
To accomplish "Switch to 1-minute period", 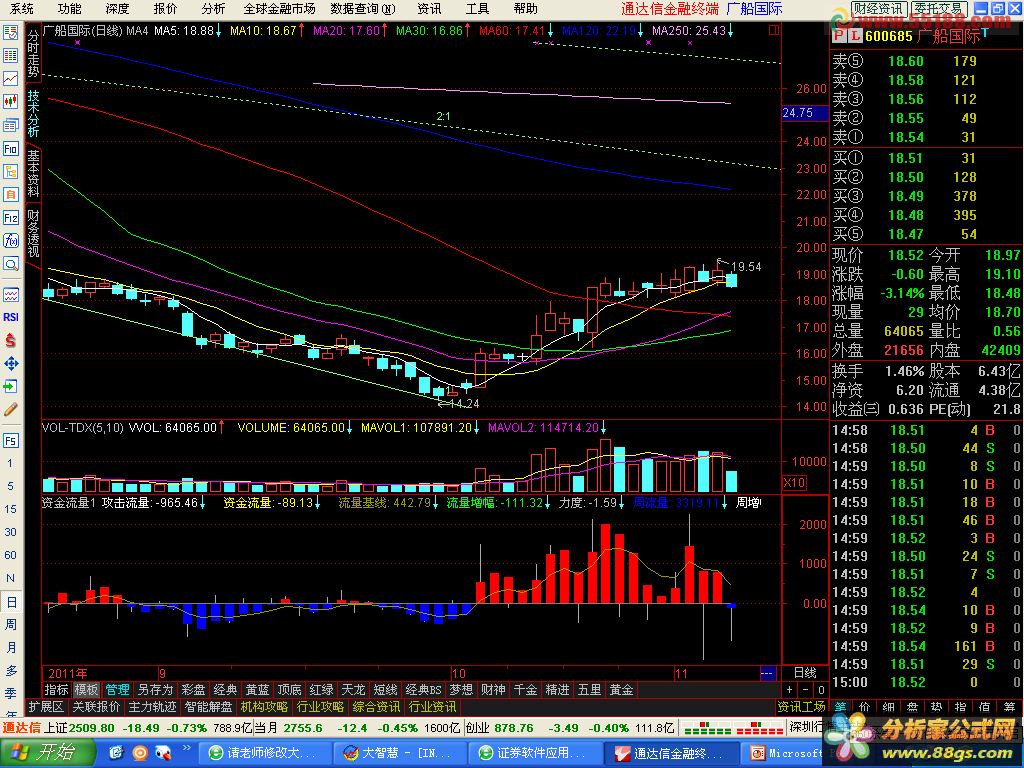I will pyautogui.click(x=10, y=463).
